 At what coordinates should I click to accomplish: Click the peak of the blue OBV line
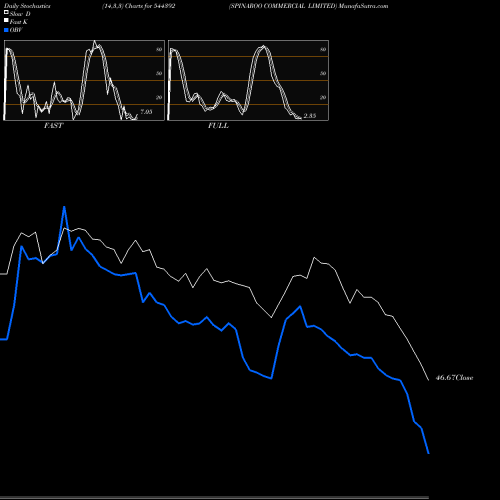64,207
